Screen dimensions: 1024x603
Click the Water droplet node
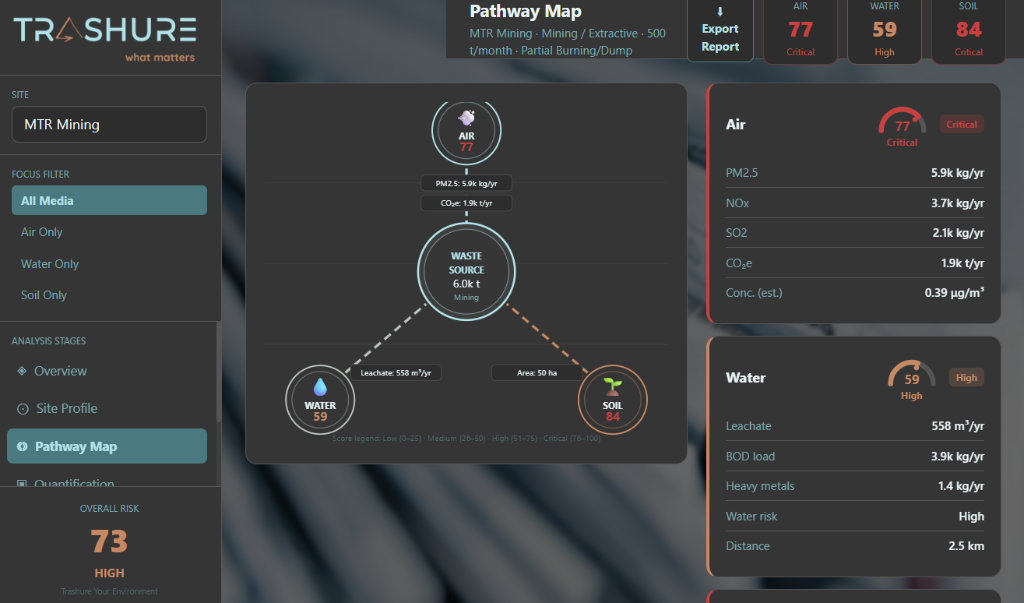tap(320, 400)
